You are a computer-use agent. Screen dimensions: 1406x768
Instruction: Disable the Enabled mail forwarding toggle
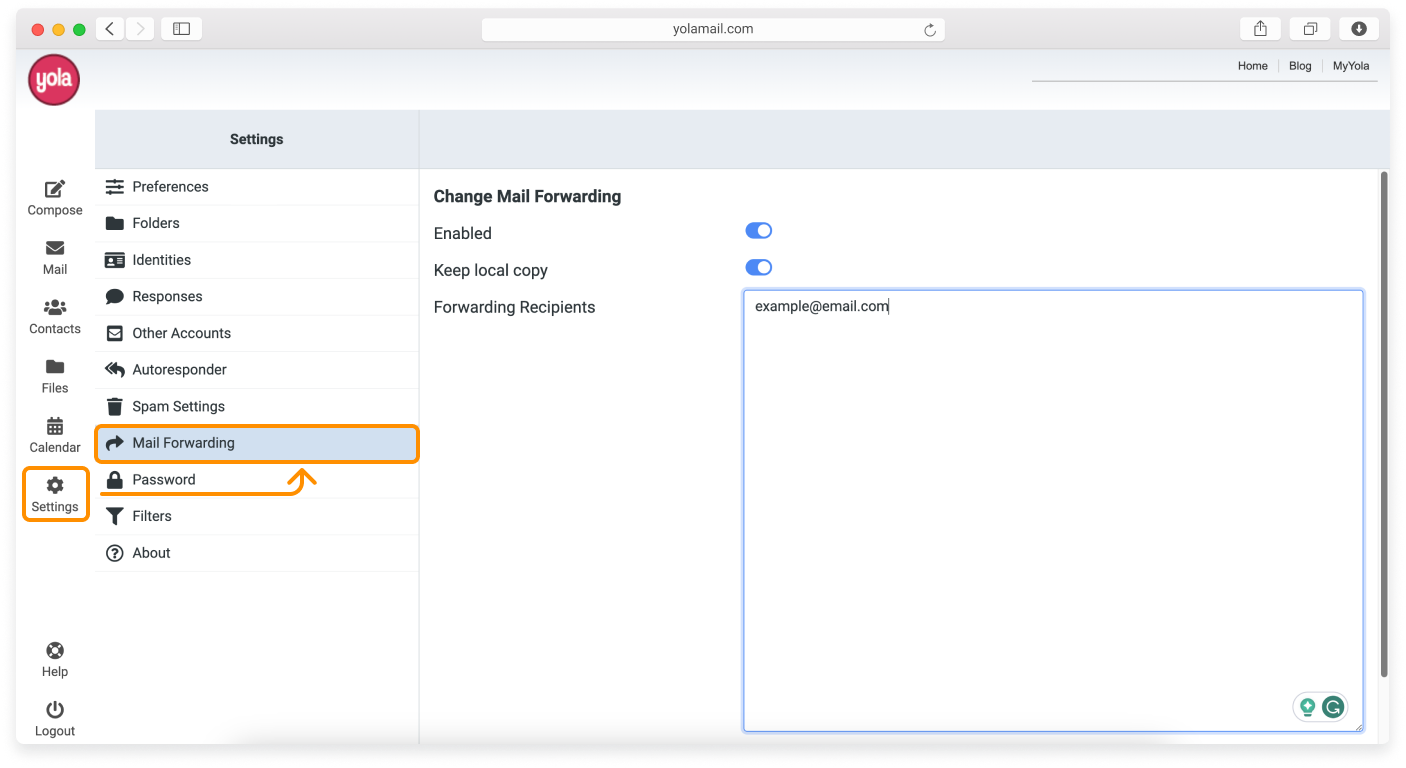tap(758, 230)
